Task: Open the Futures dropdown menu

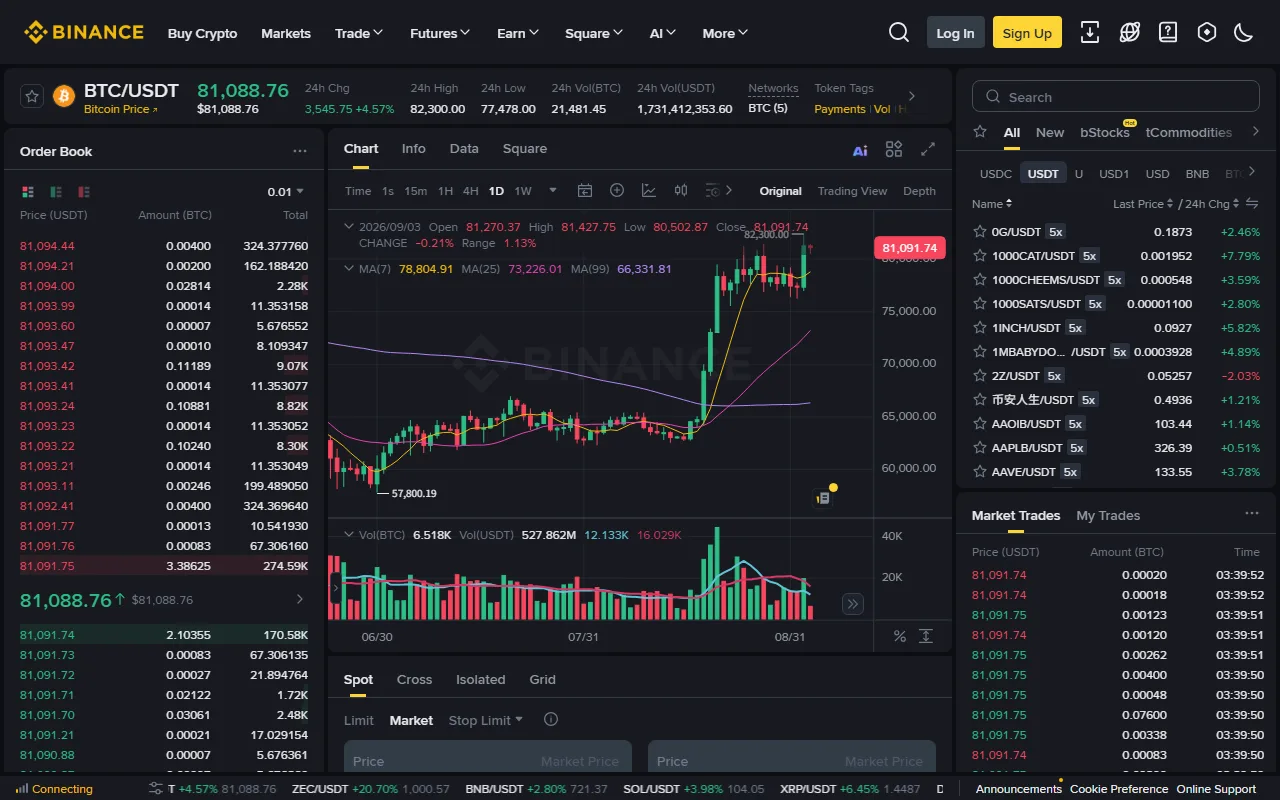Action: coord(440,33)
